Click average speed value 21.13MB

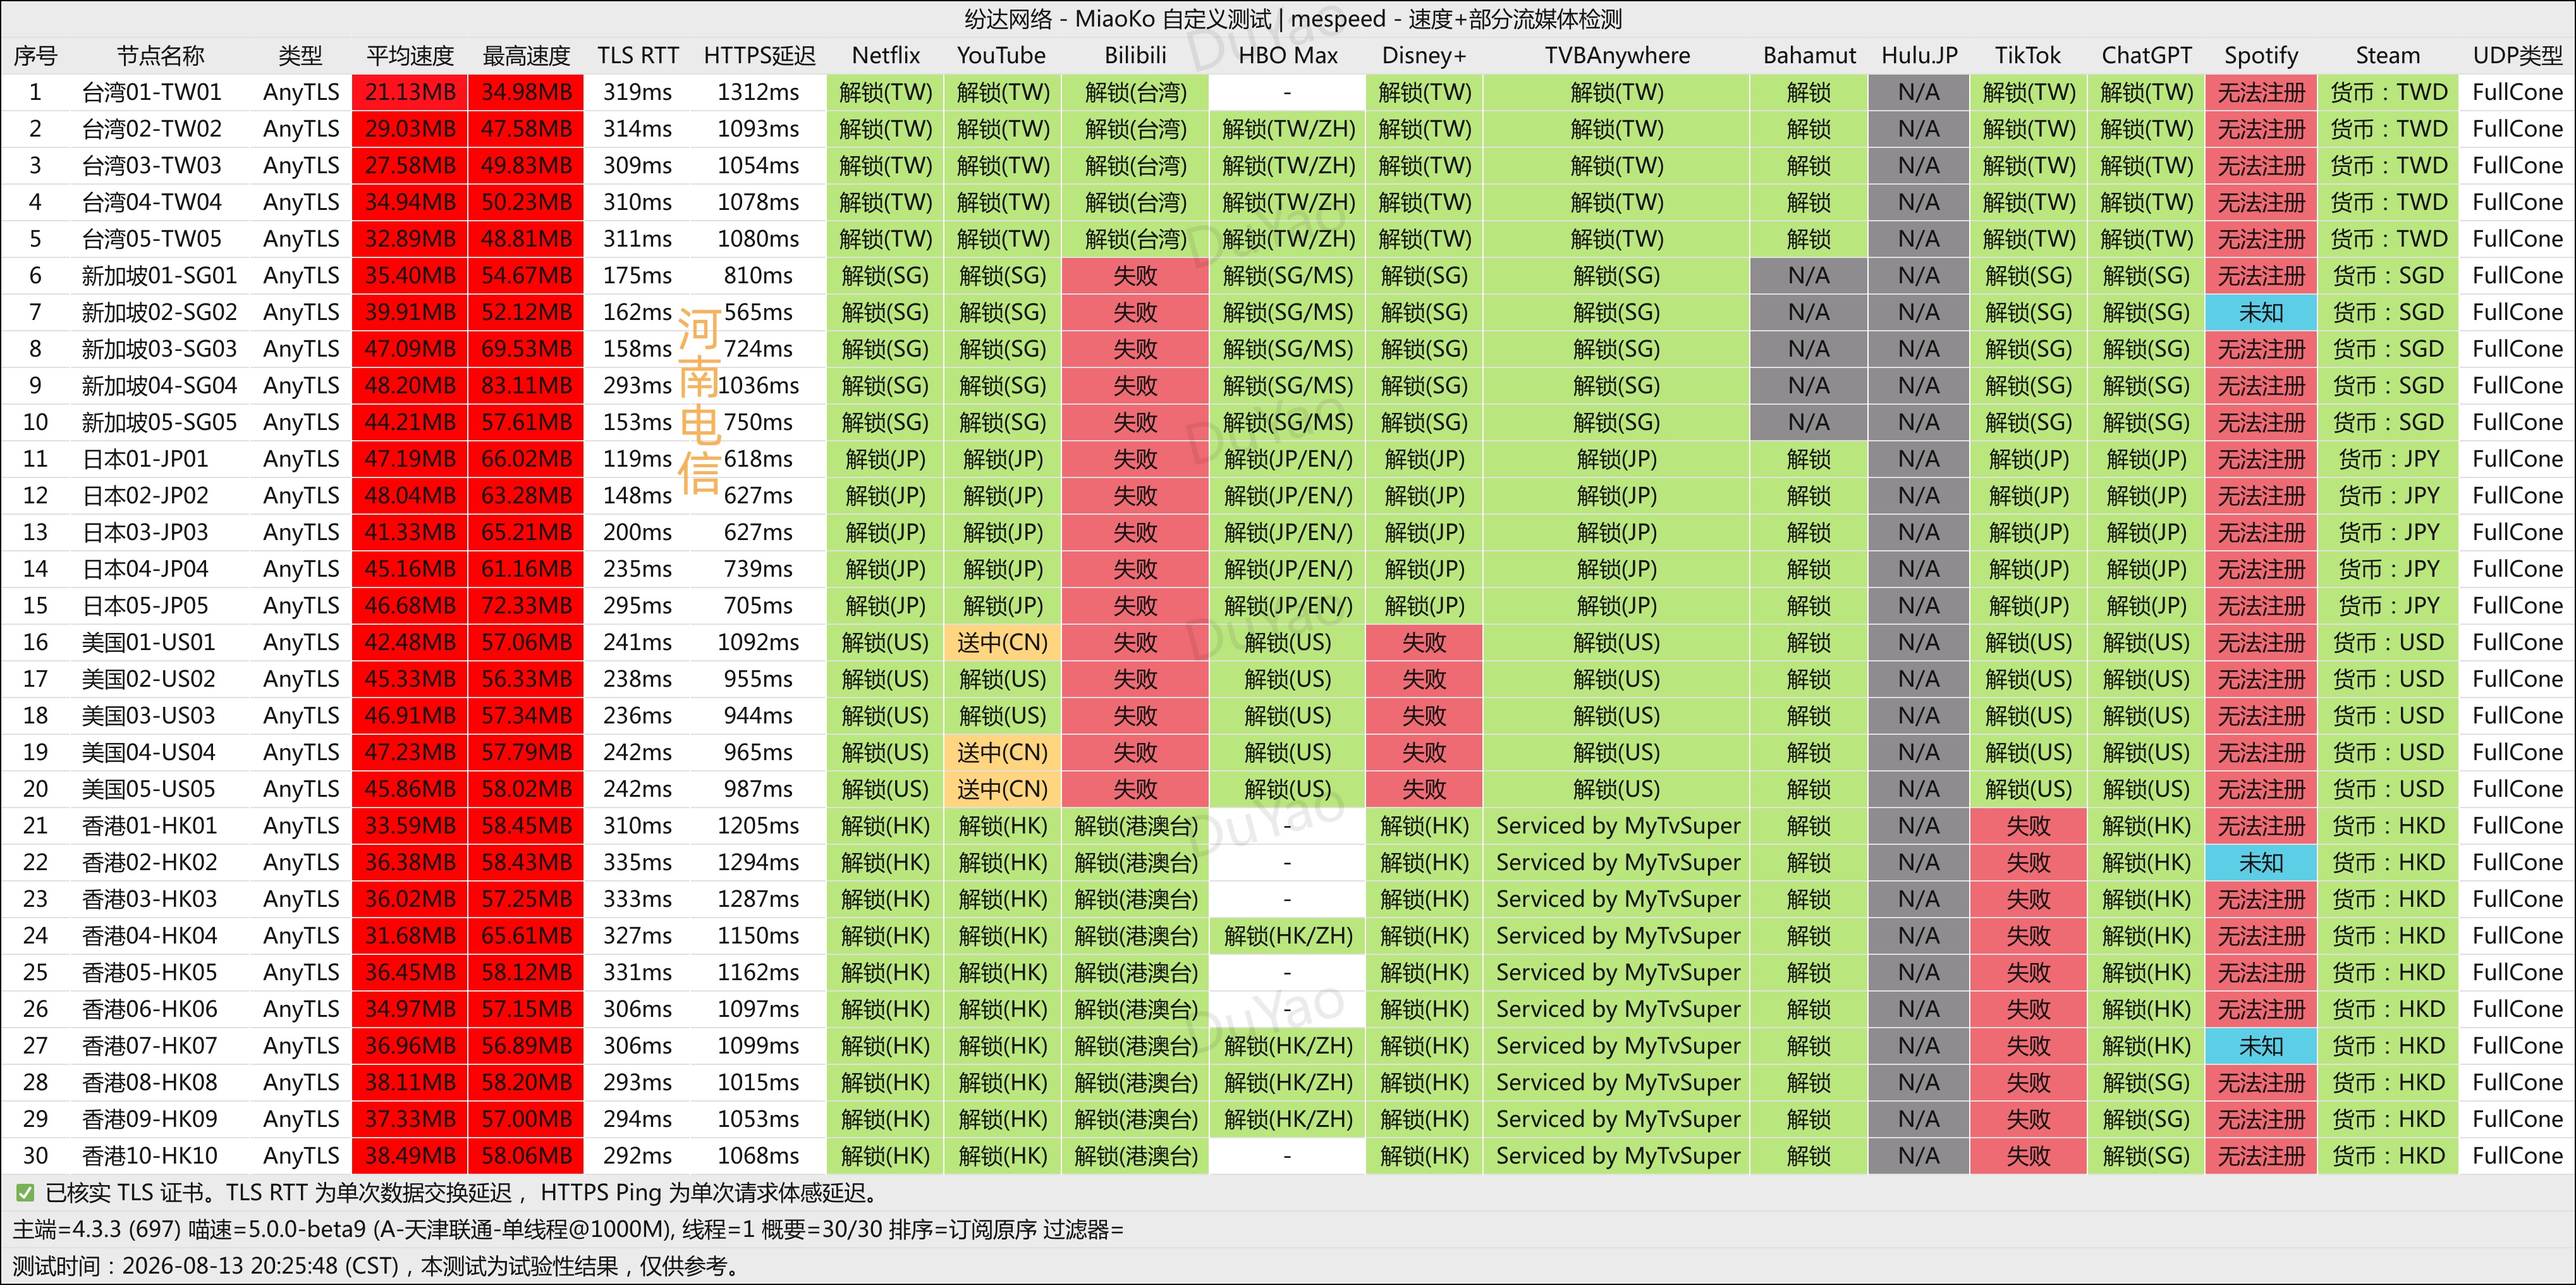point(410,93)
